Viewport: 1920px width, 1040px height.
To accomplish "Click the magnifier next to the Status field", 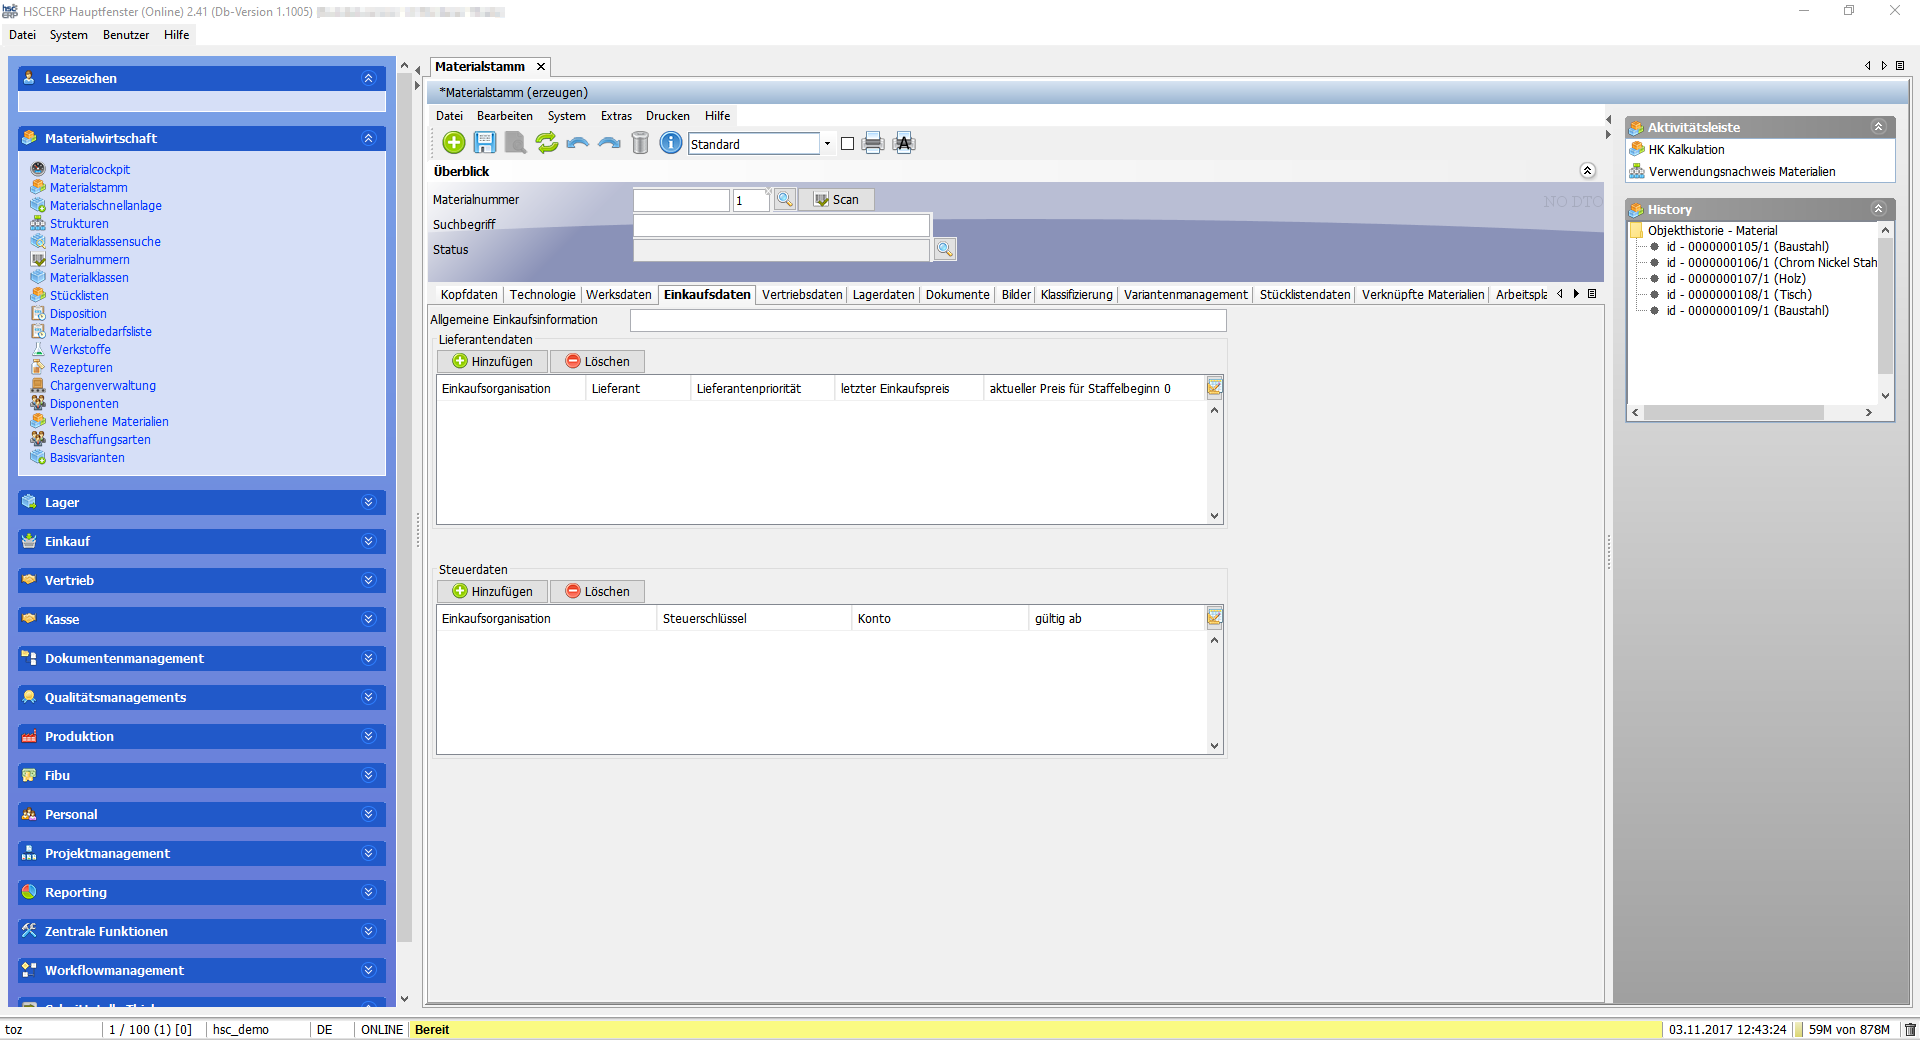I will [945, 249].
